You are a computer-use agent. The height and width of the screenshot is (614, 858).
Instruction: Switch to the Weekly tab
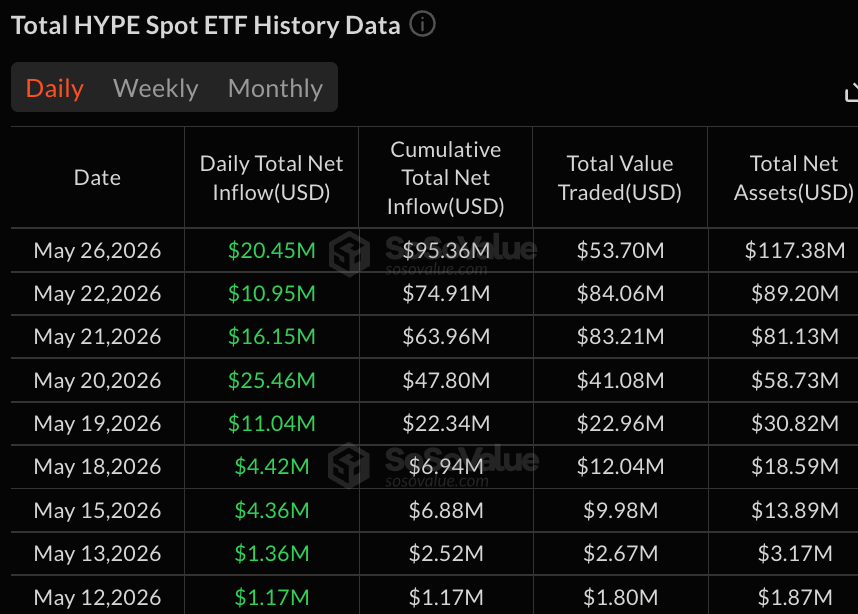(155, 88)
